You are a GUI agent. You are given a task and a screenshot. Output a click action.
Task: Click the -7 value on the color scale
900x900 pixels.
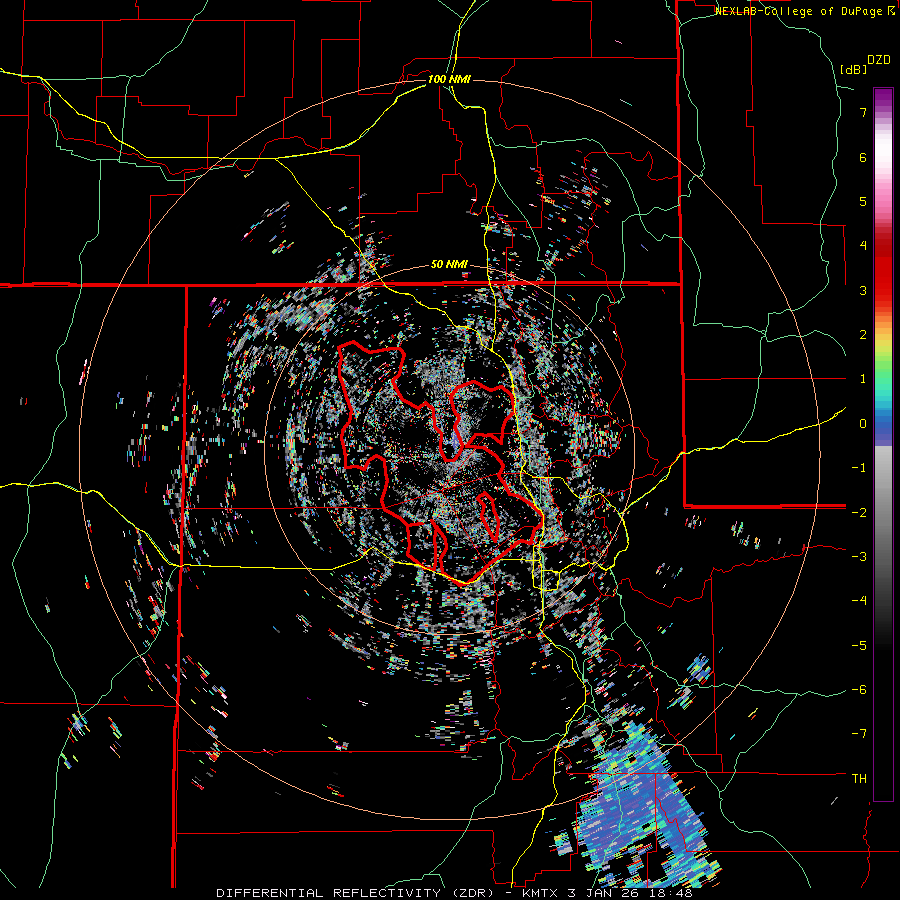859,734
